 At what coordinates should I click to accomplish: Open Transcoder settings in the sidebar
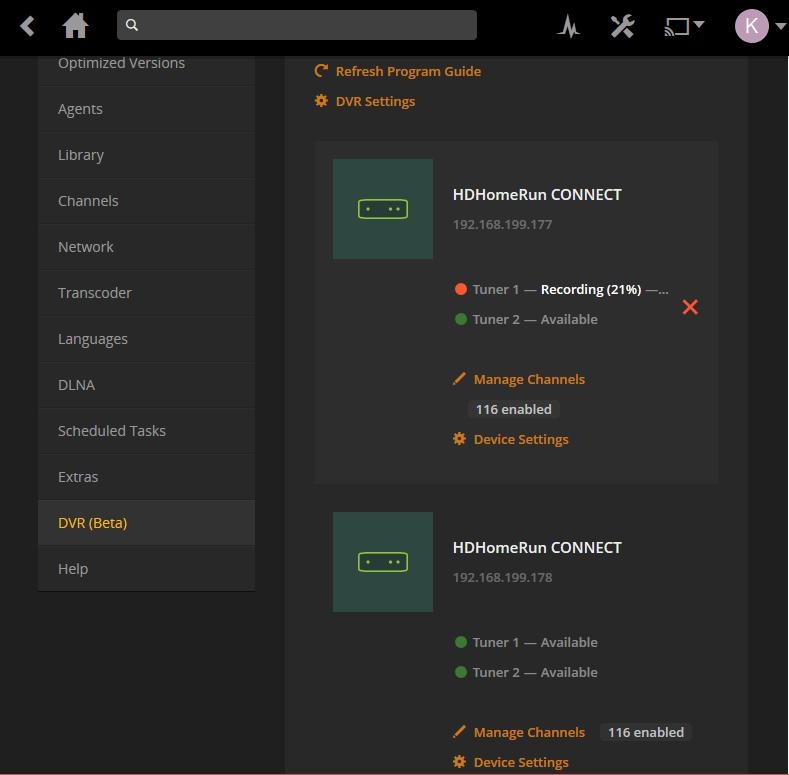[x=146, y=293]
